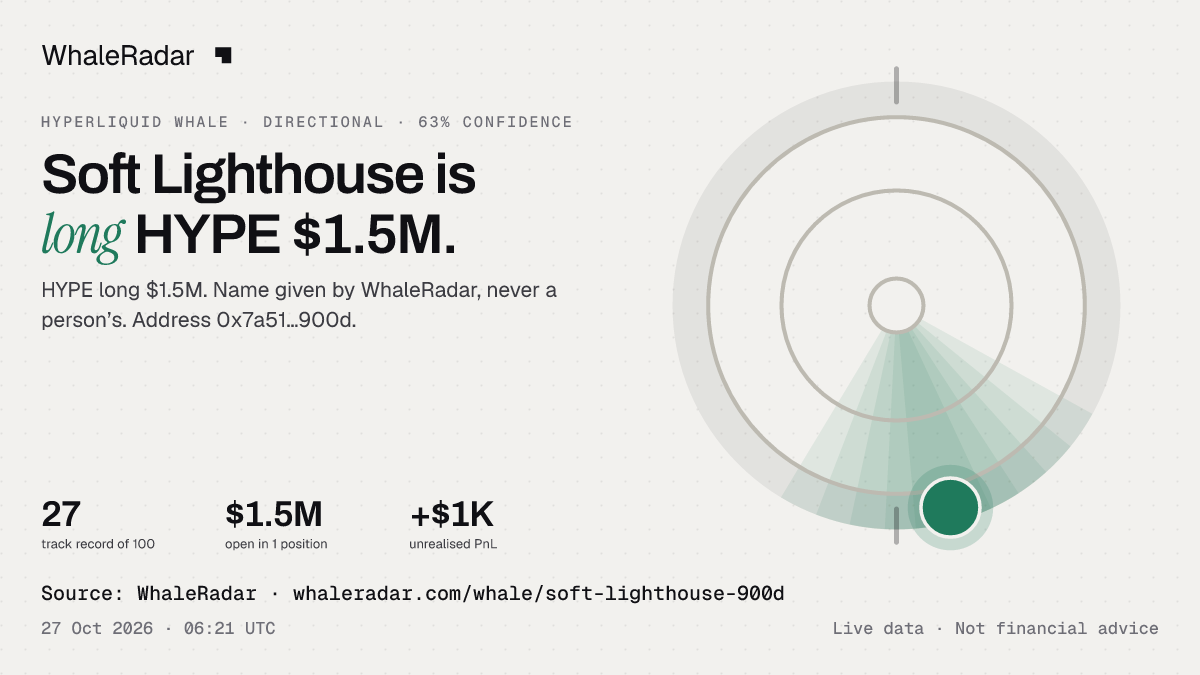
Task: Click the track record value "27"
Action: [61, 514]
